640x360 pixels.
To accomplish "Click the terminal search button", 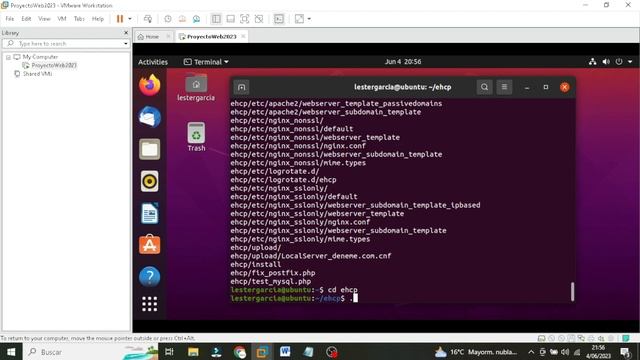I will (x=484, y=87).
